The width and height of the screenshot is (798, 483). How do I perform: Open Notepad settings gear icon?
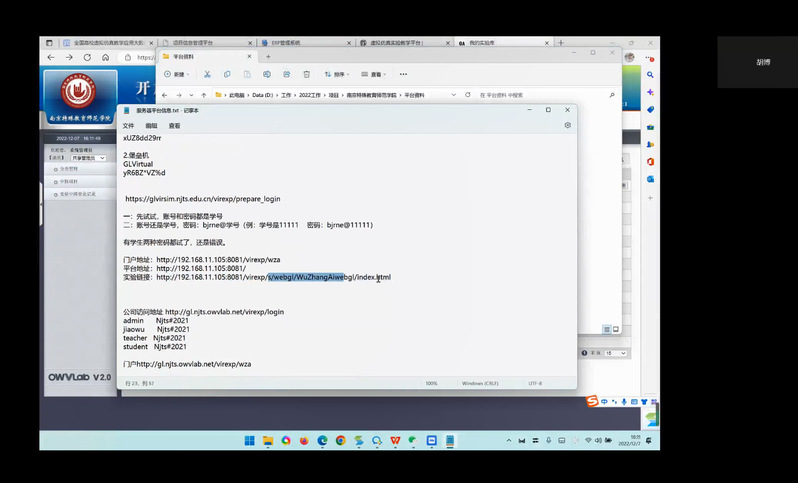(567, 126)
